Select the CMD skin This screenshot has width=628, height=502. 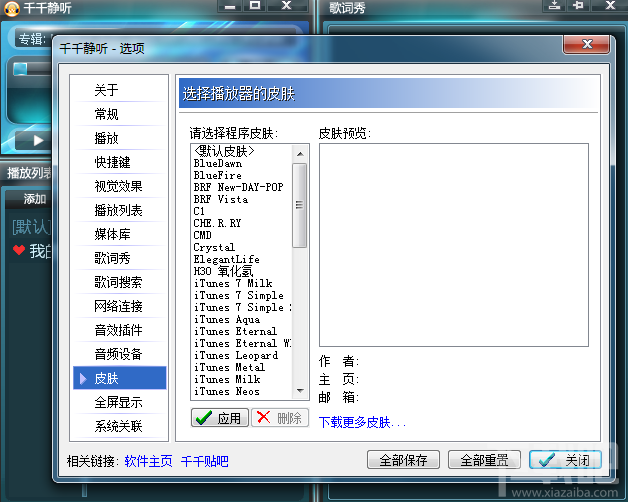242,235
